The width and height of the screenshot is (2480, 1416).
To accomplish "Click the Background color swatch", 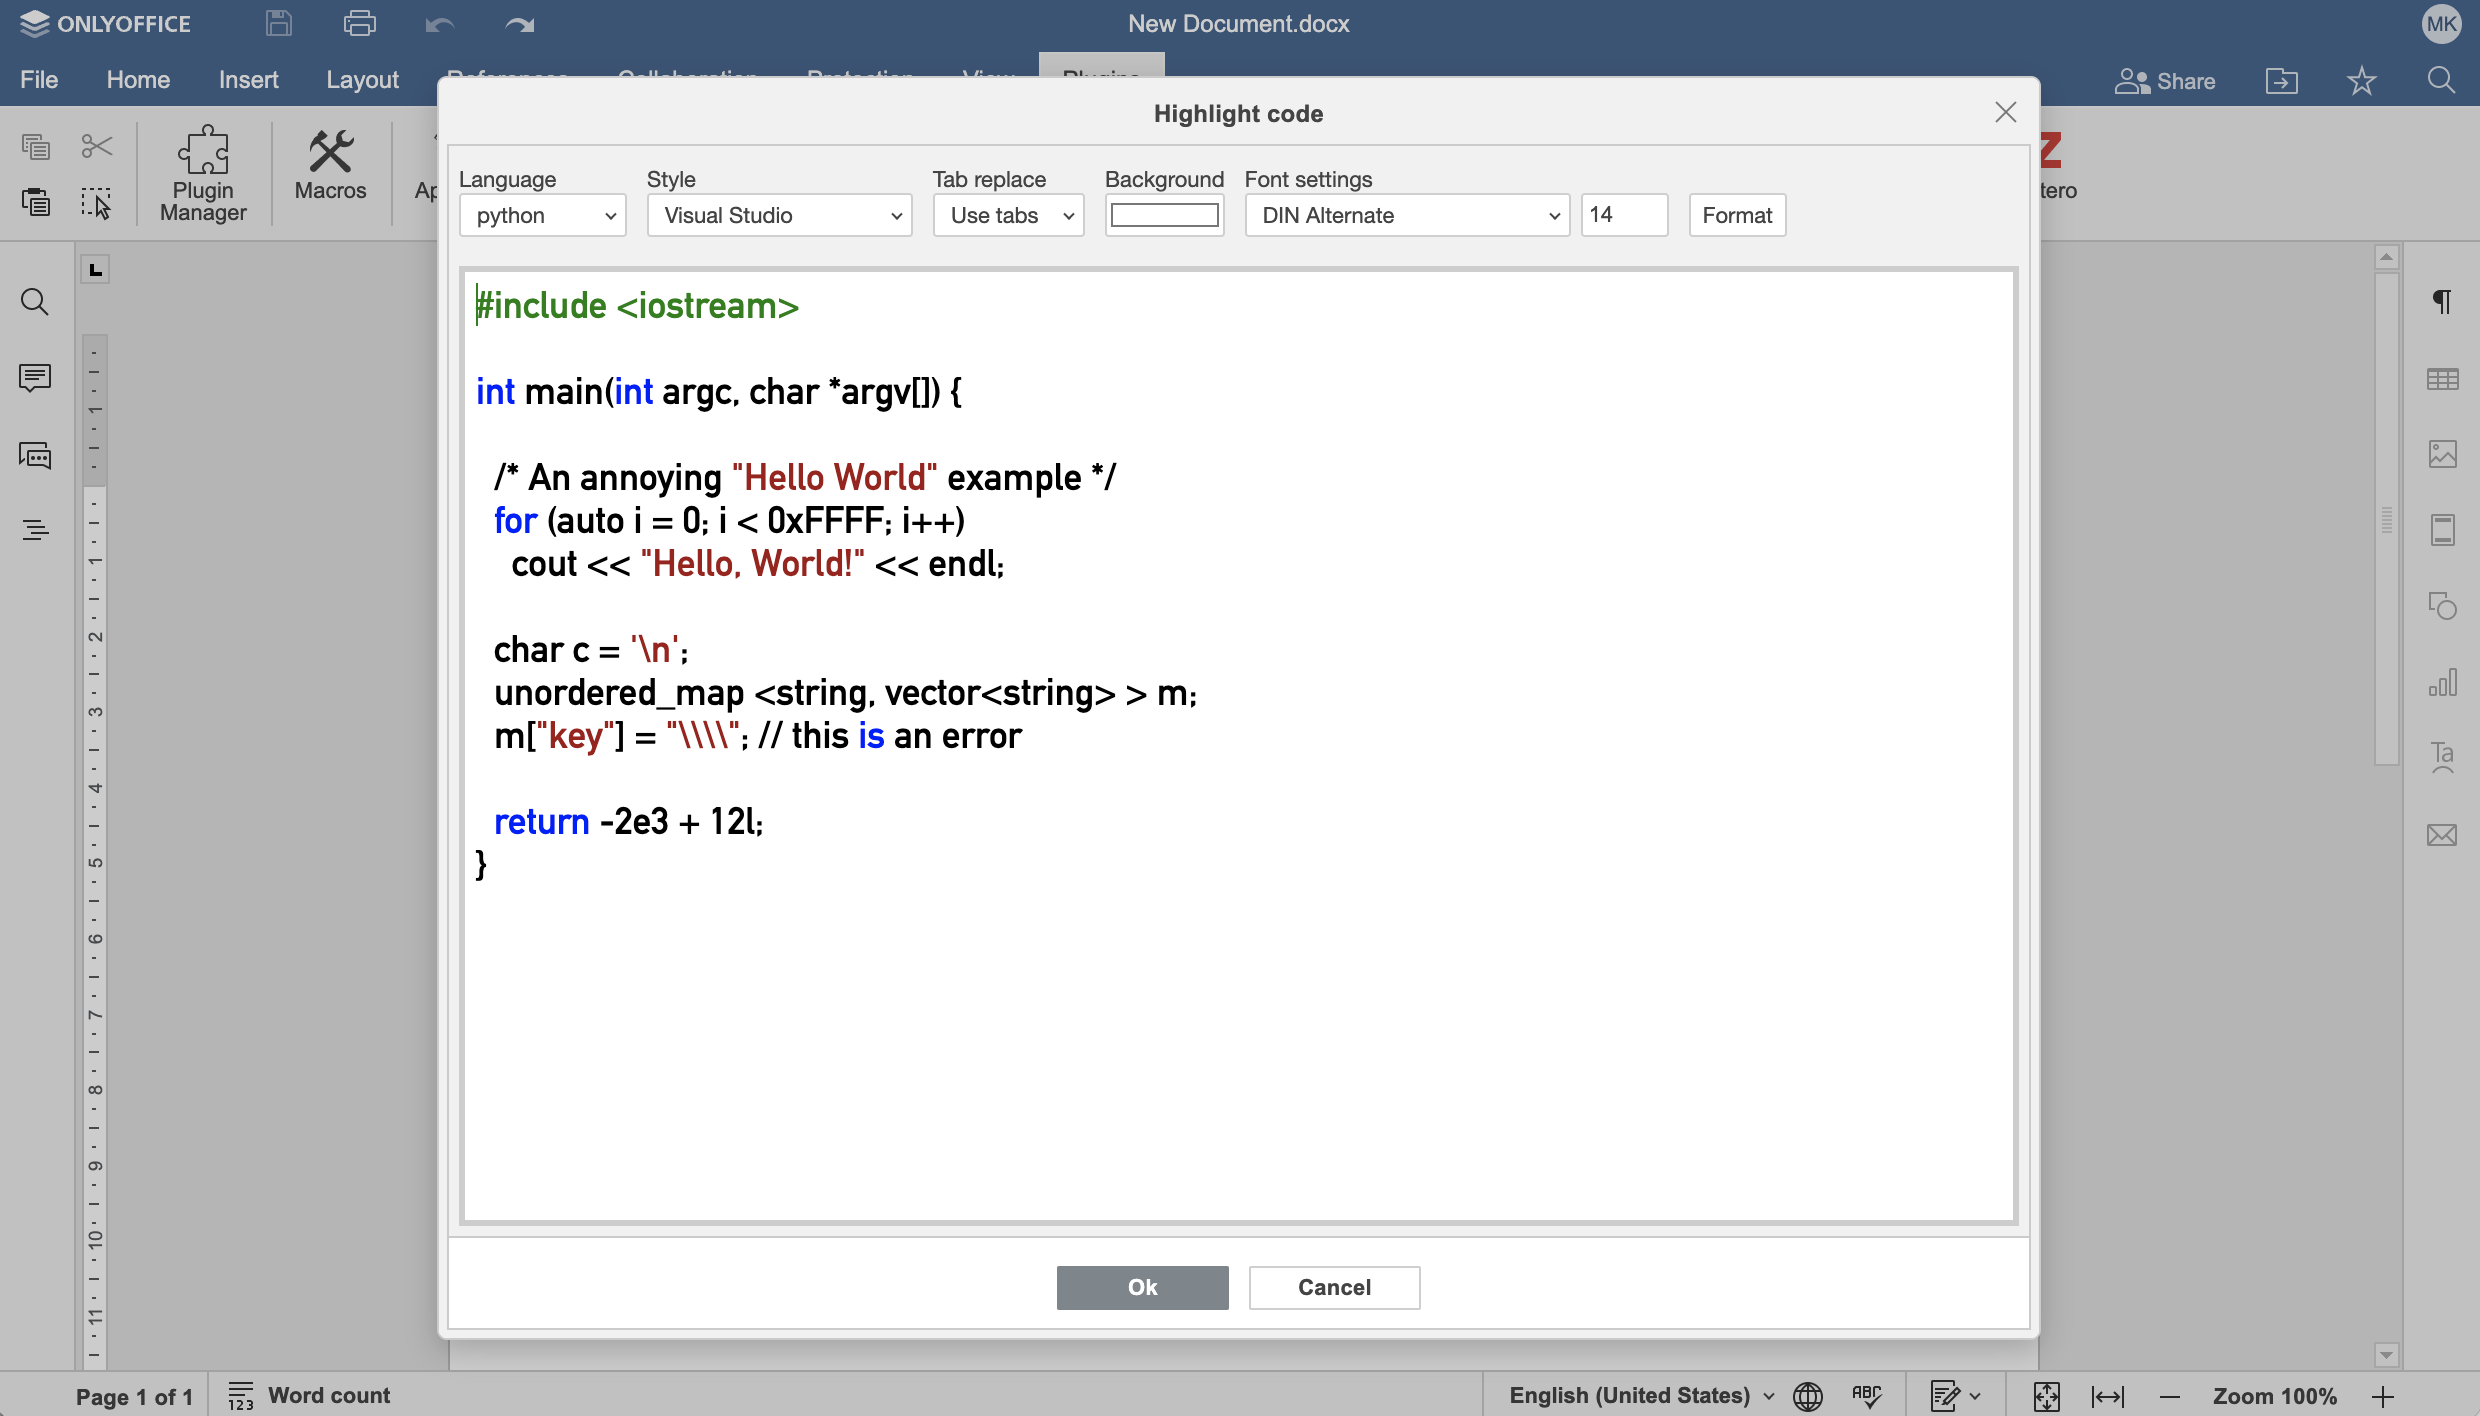I will click(x=1164, y=216).
